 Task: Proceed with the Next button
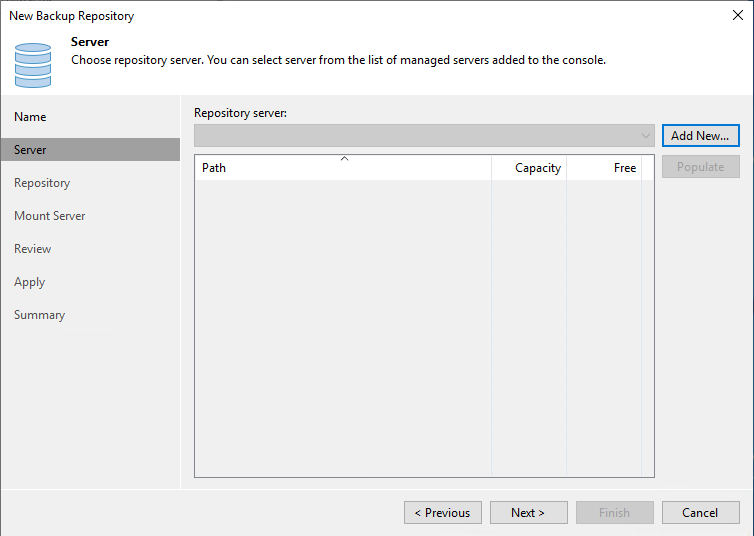coord(528,513)
